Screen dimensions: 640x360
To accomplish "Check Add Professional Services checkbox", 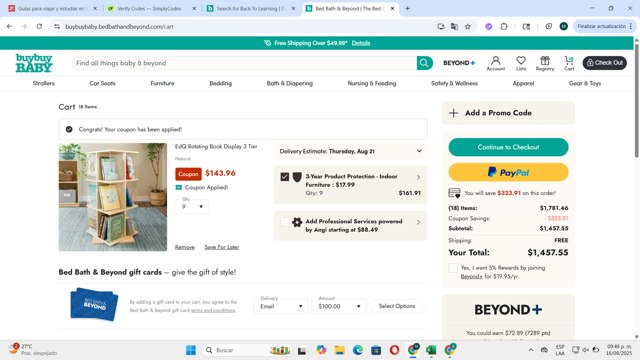I will [x=285, y=222].
